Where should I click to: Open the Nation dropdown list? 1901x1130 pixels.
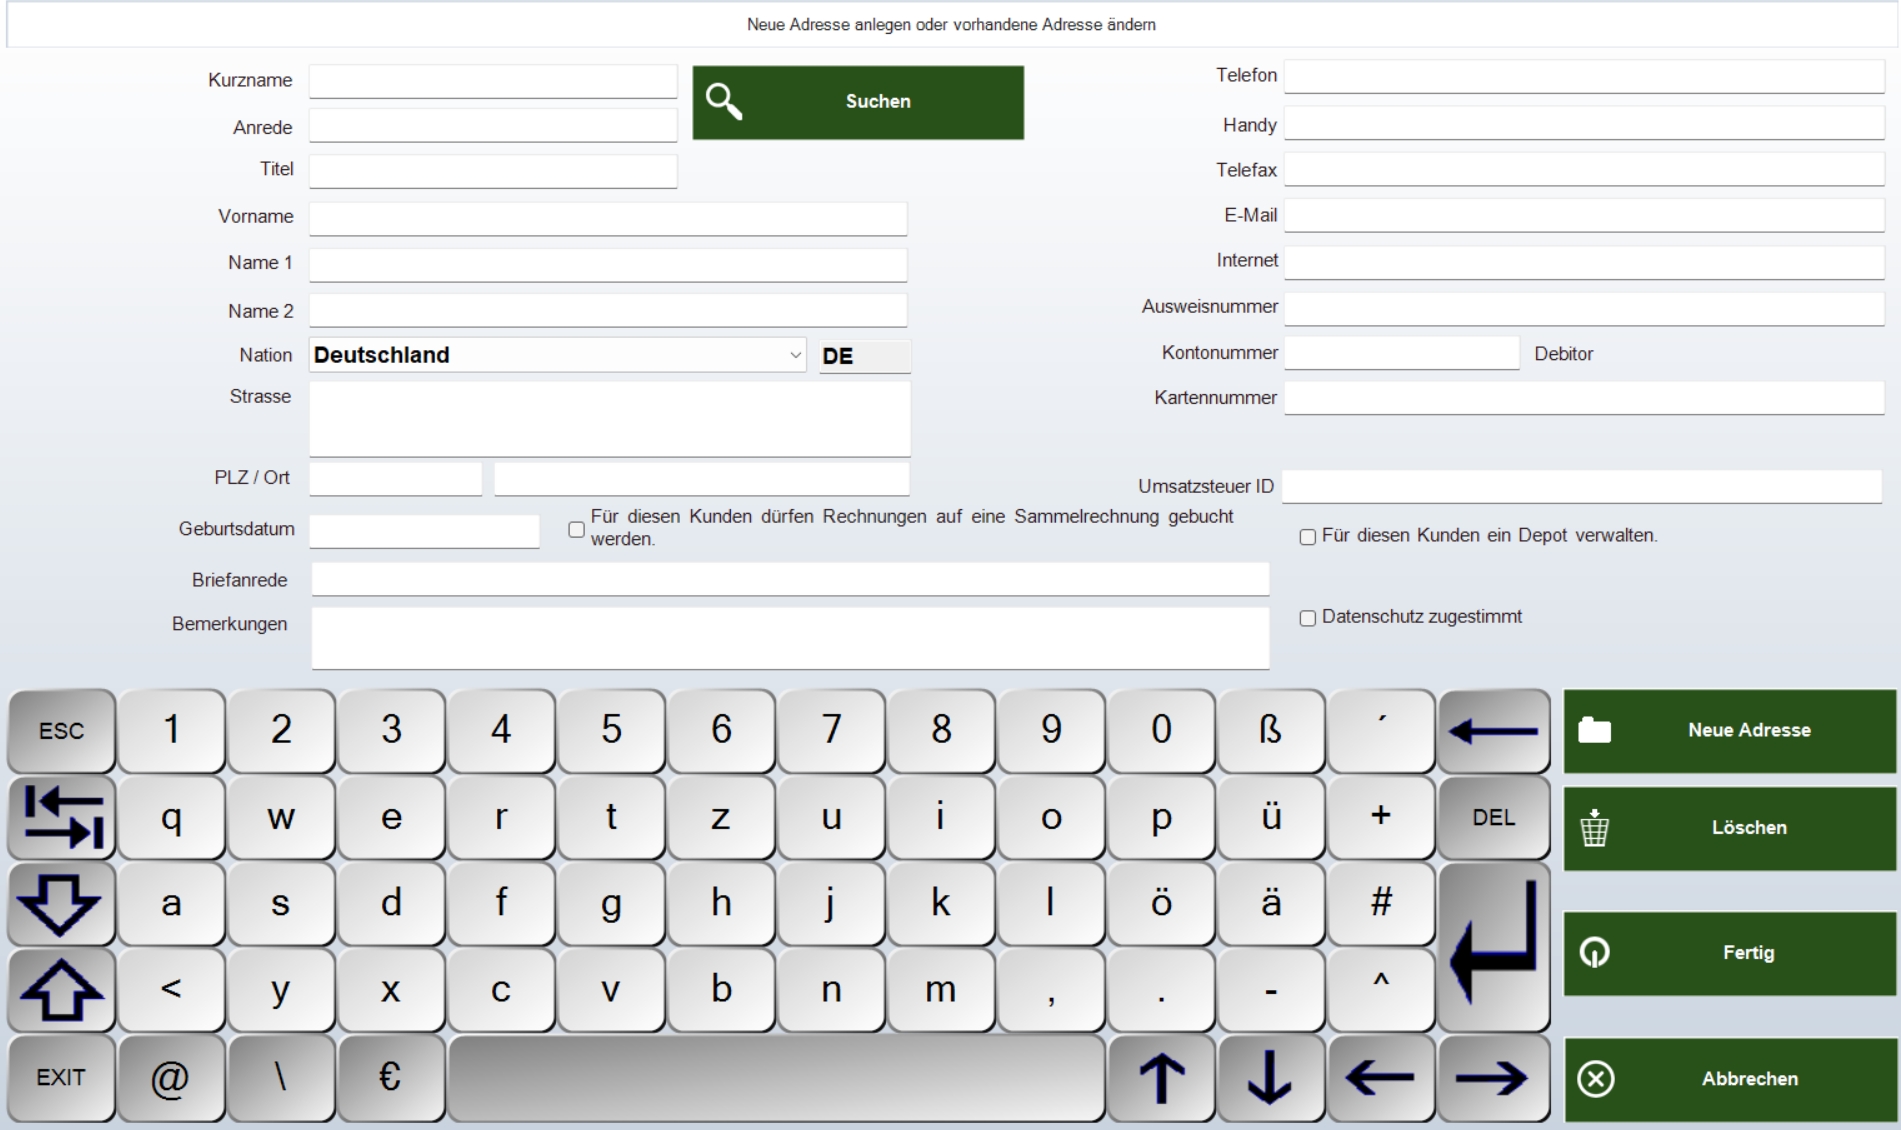[x=795, y=355]
